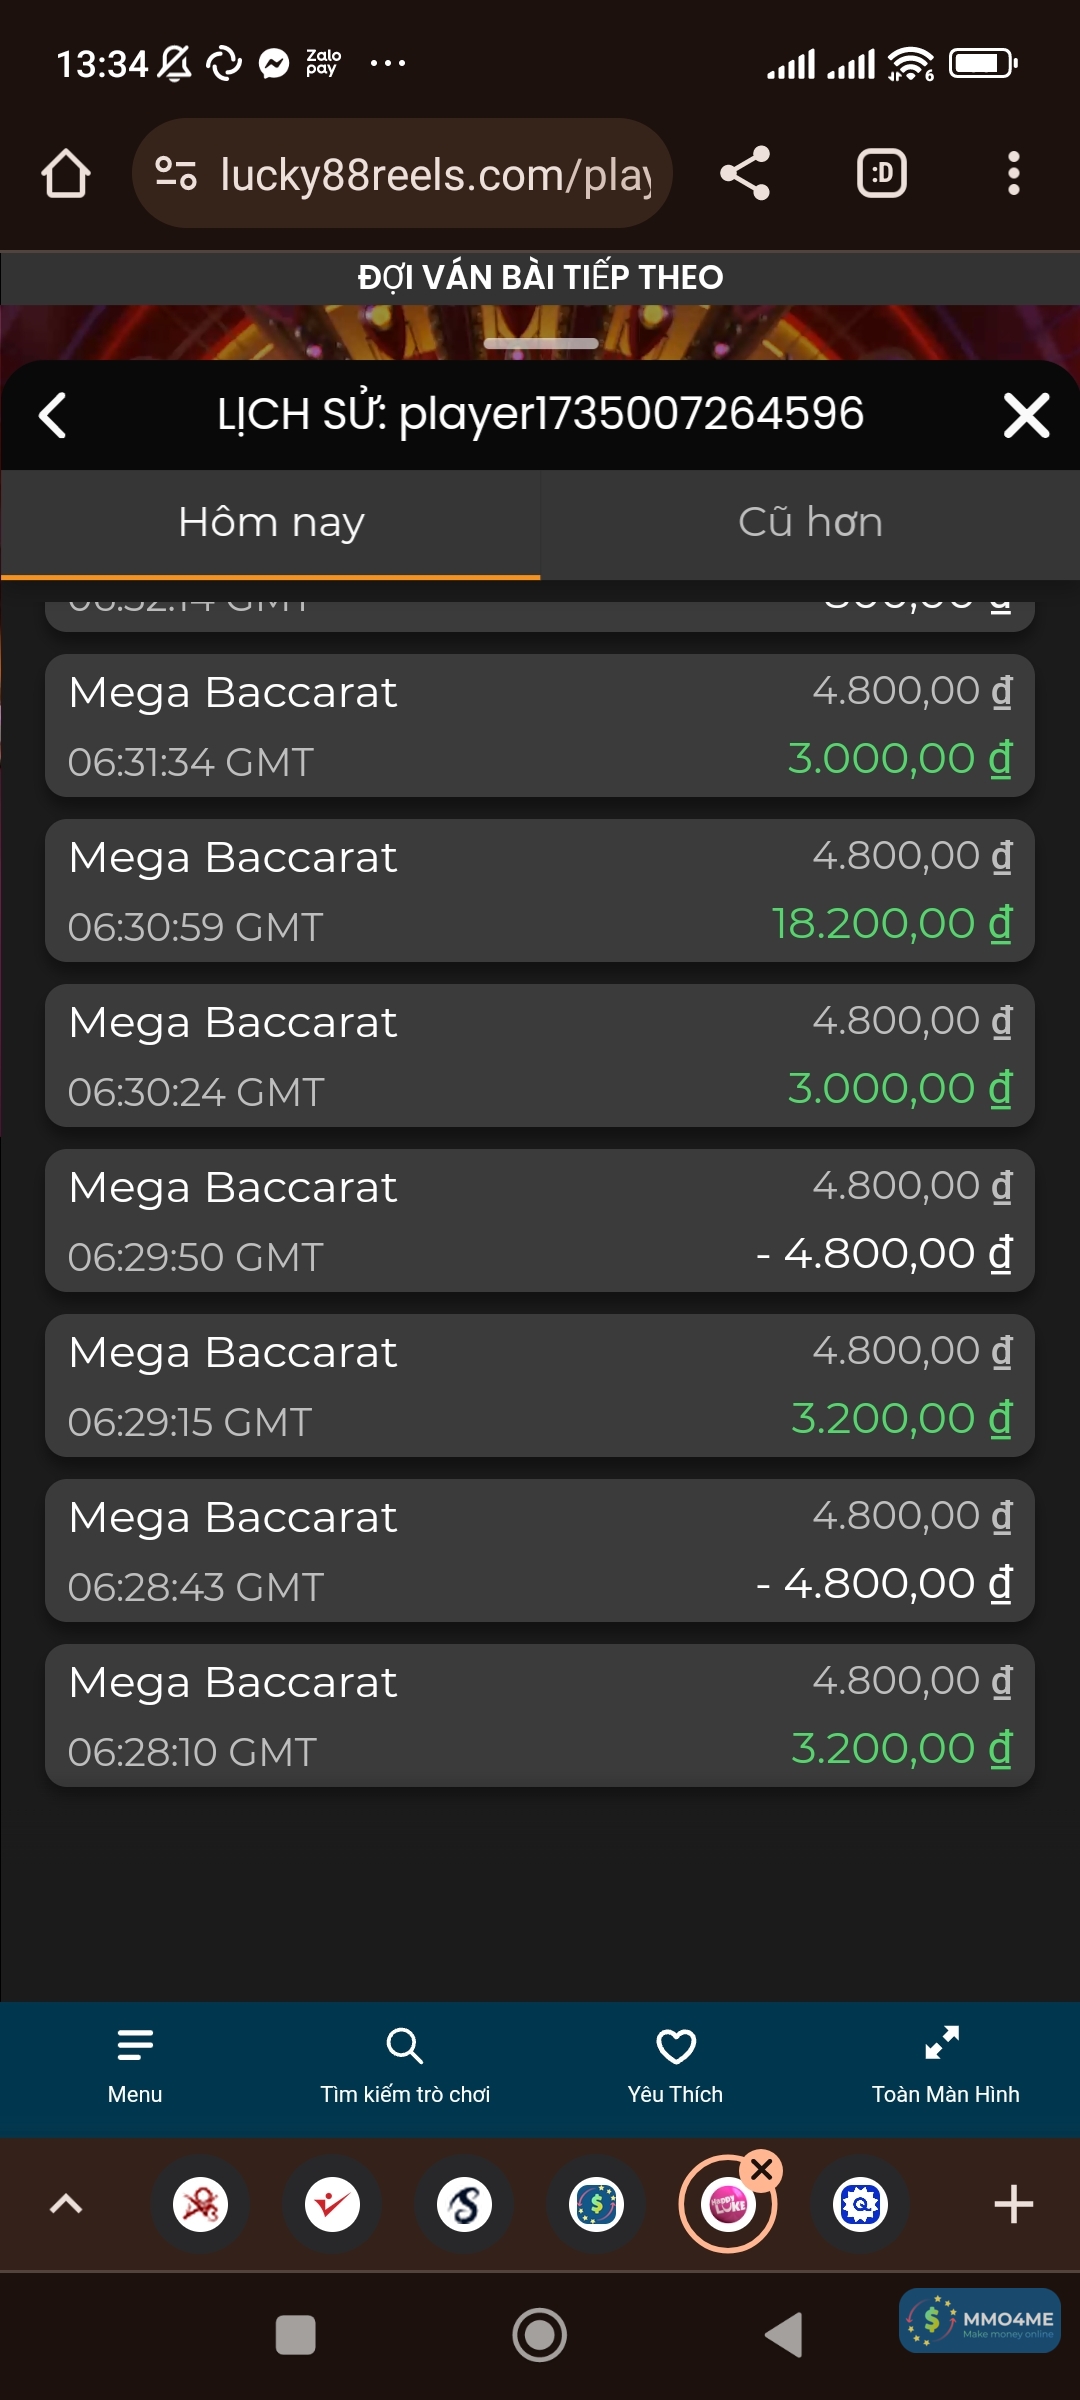1080x2400 pixels.
Task: Tap the browser home icon
Action: pos(66,174)
